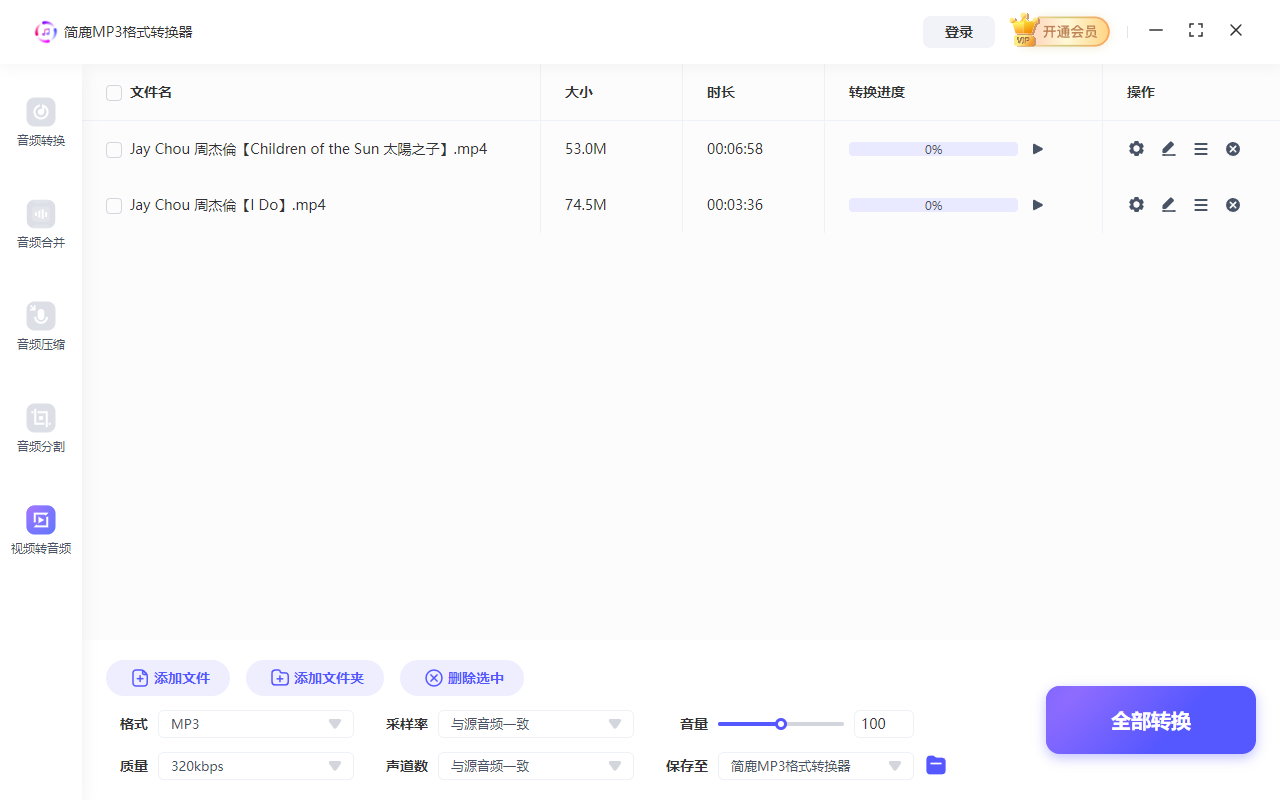Select file name Jay Chou I Do .mp4
1280x800 pixels.
(x=228, y=205)
